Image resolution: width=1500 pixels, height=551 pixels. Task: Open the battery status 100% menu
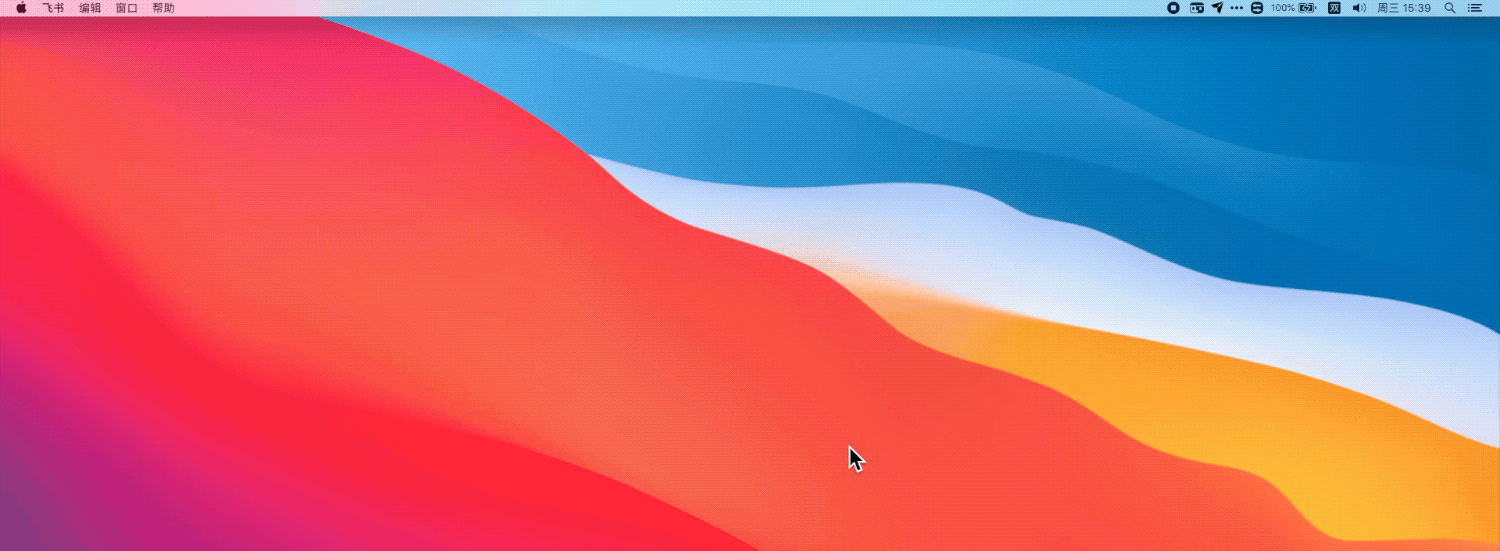(x=1293, y=8)
